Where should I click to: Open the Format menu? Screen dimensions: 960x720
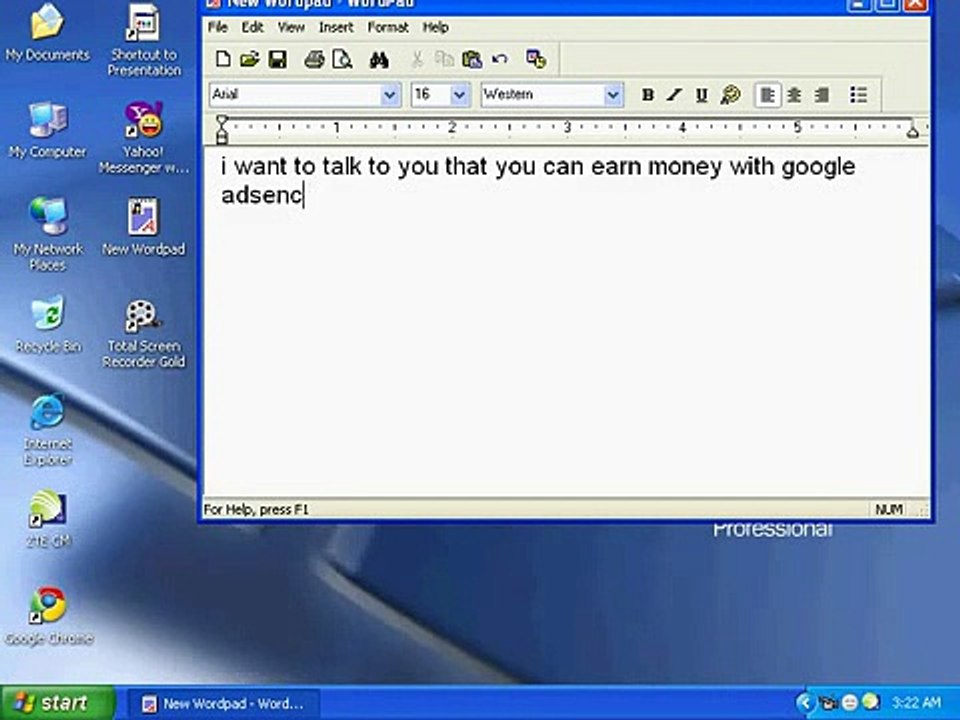click(388, 28)
